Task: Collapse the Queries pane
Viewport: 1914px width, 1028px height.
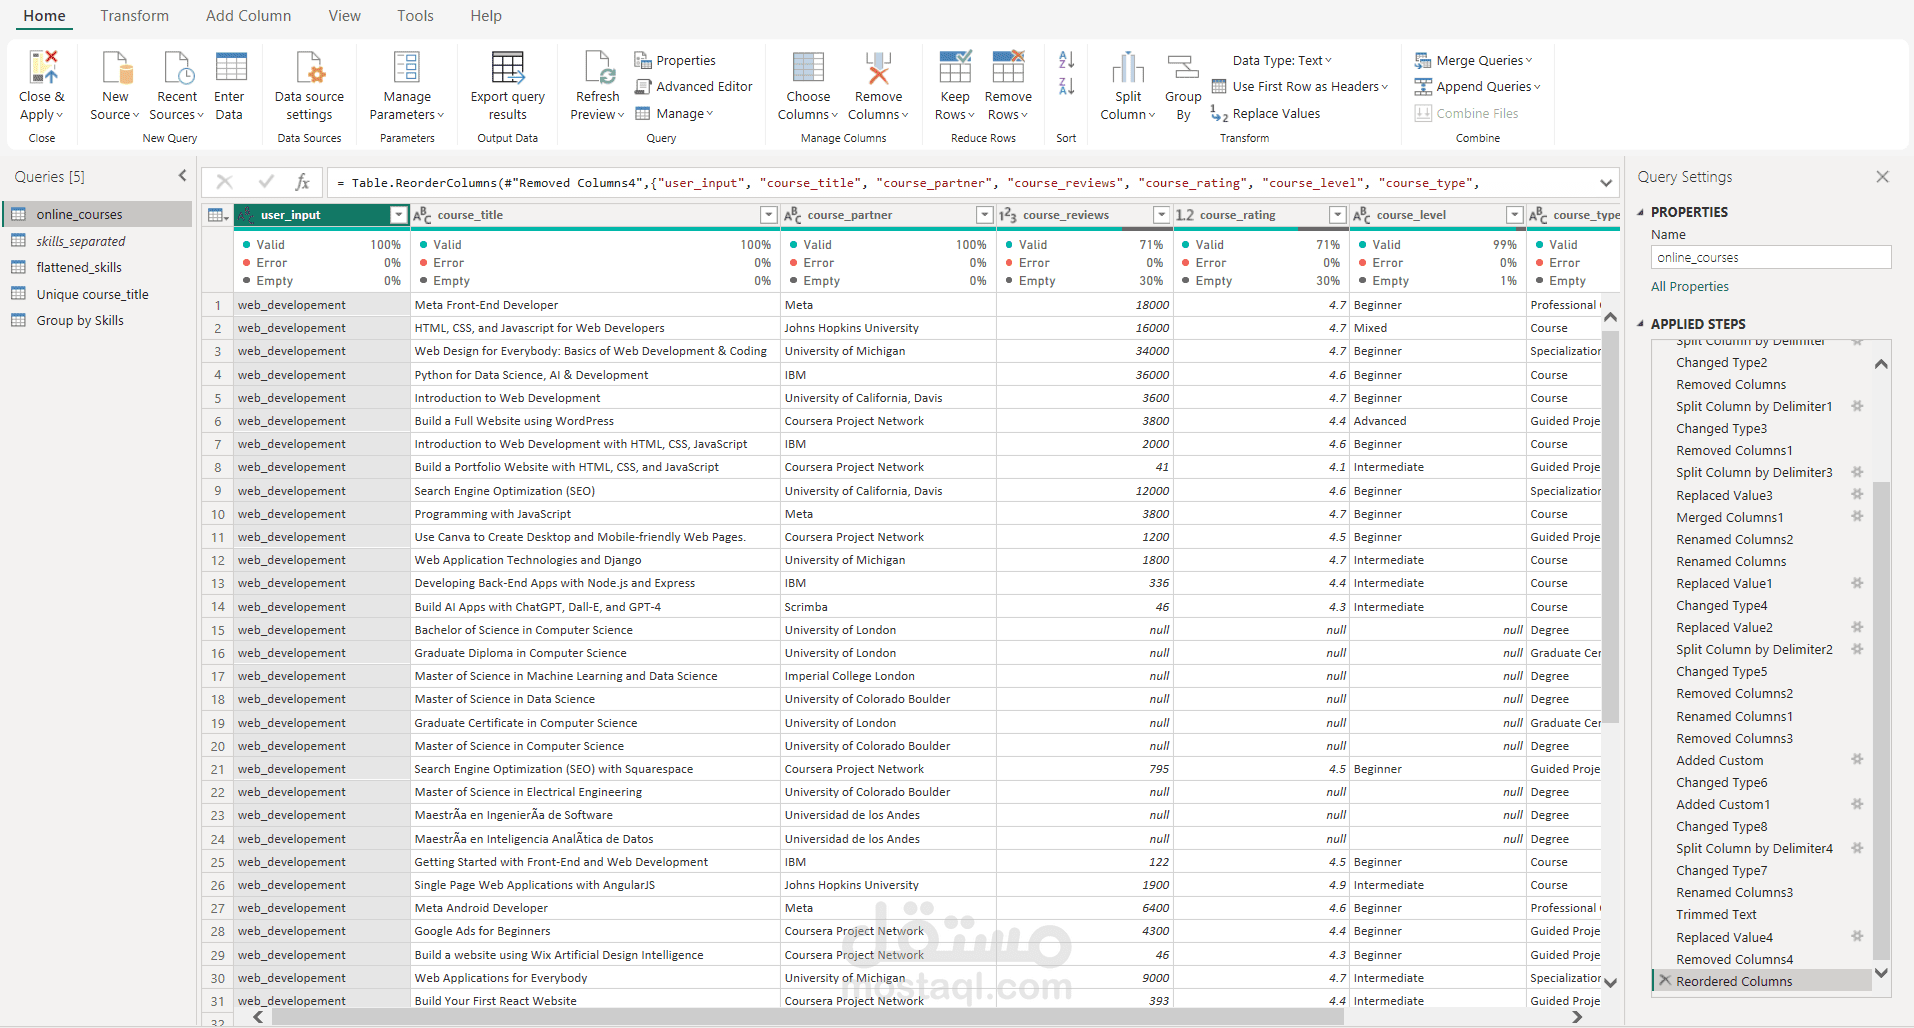Action: click(x=182, y=176)
